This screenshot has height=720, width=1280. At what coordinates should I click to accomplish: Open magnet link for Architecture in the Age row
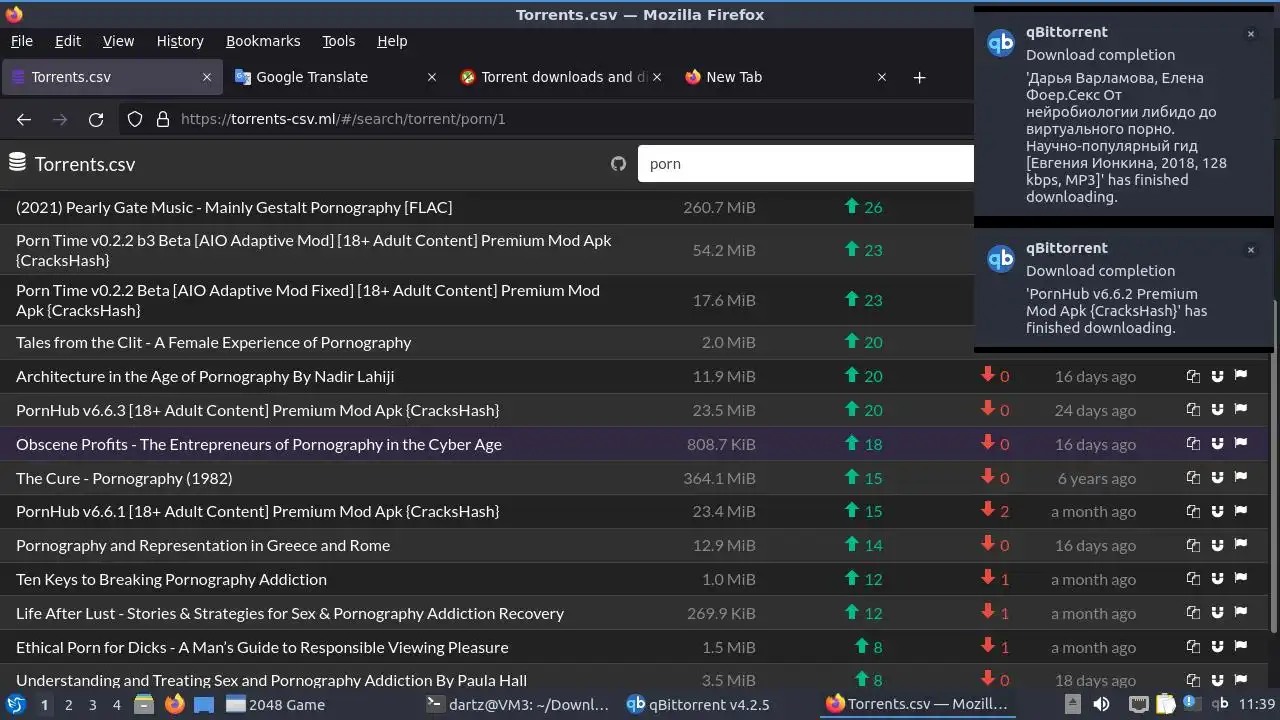(1217, 376)
